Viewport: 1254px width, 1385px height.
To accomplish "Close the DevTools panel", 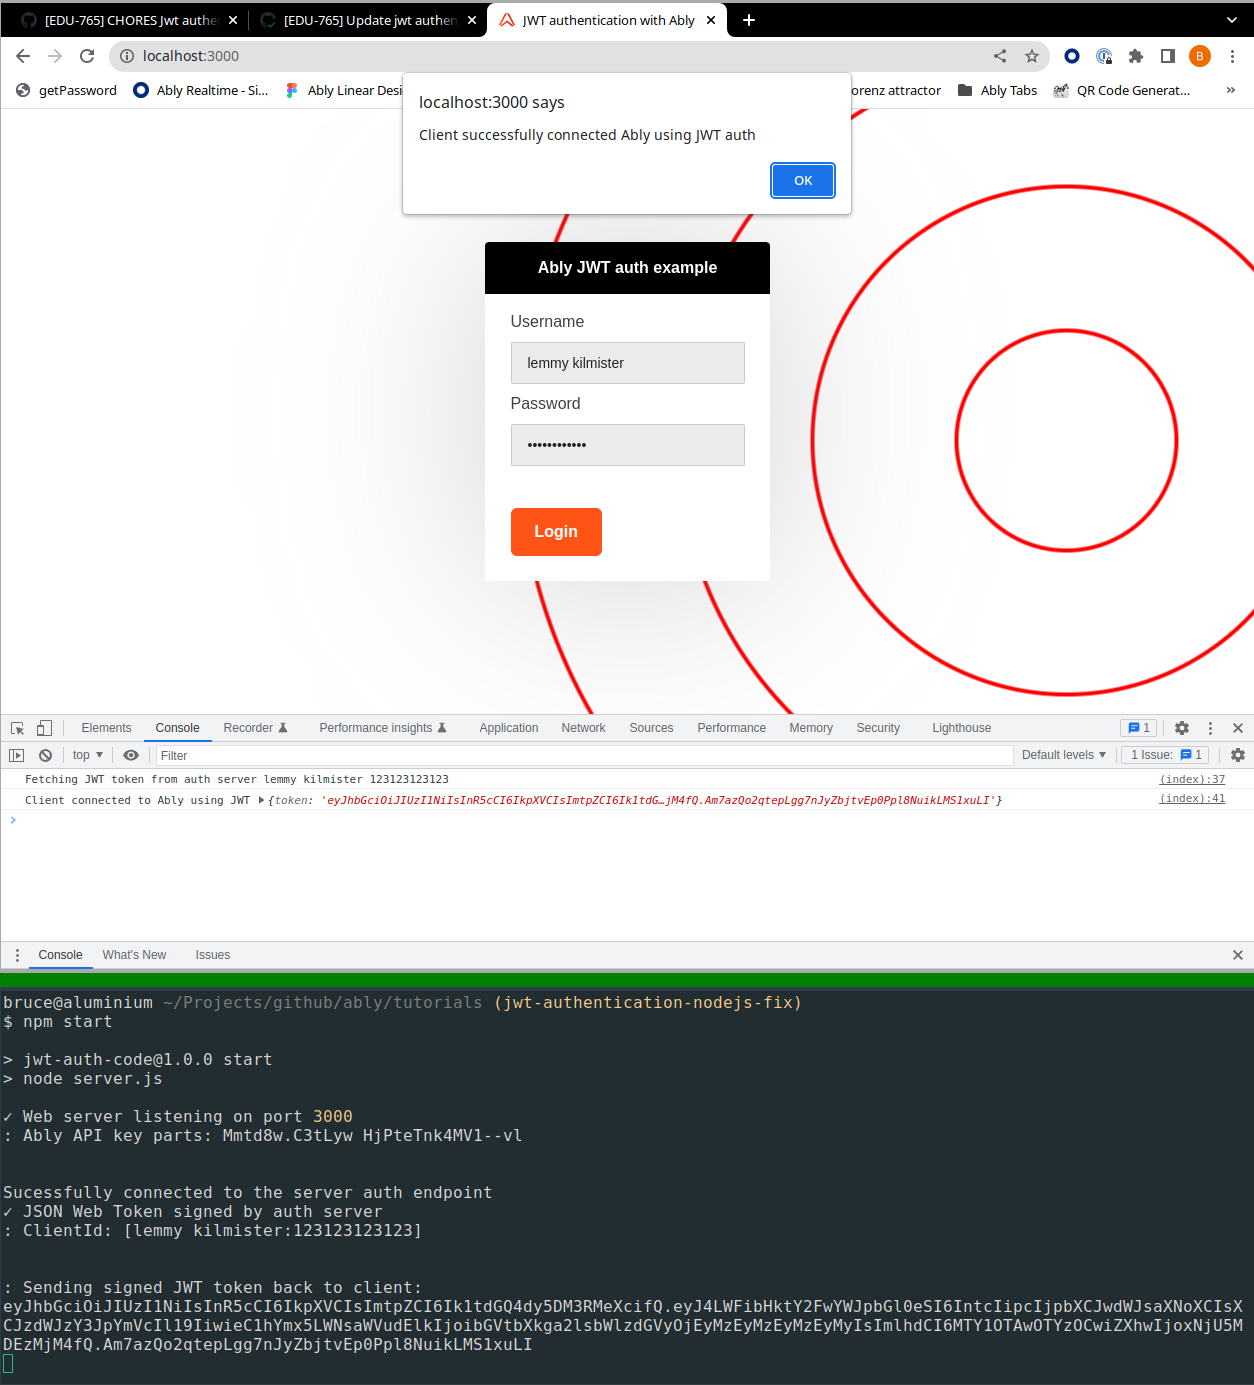I will pyautogui.click(x=1238, y=728).
